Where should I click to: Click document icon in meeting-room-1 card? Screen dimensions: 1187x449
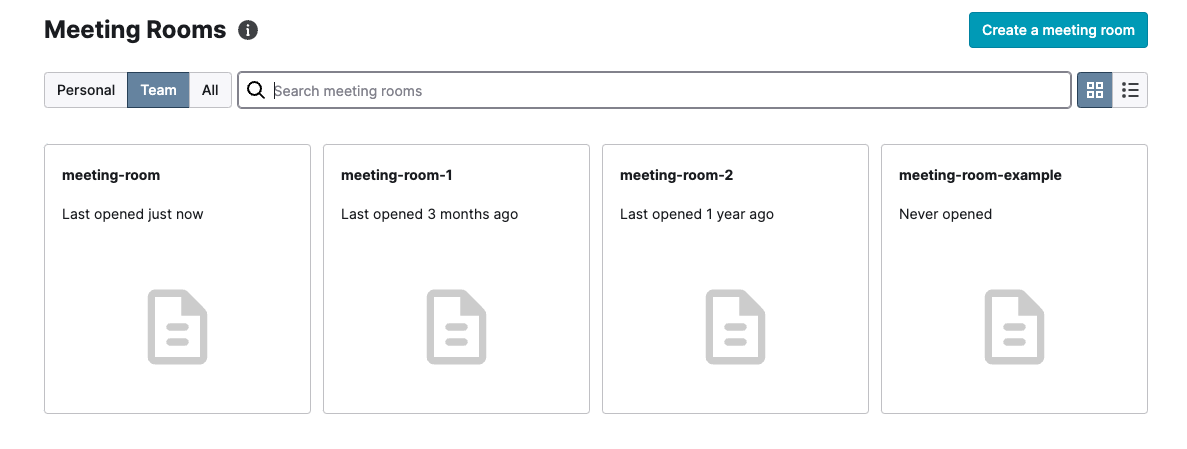click(x=456, y=327)
